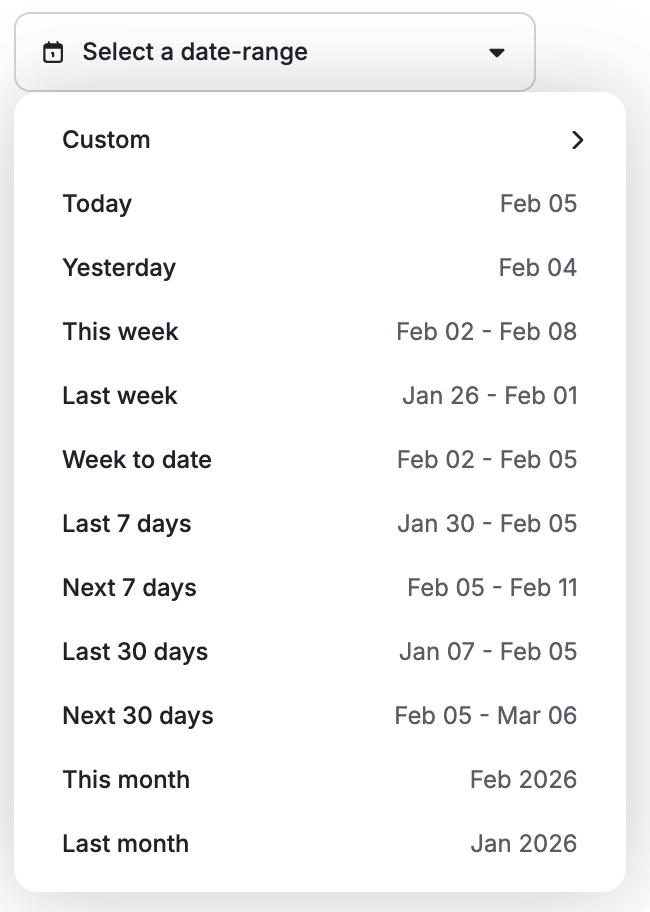This screenshot has width=650, height=912.
Task: Click the Feb 05 - Mar 06 date text
Action: 485,716
